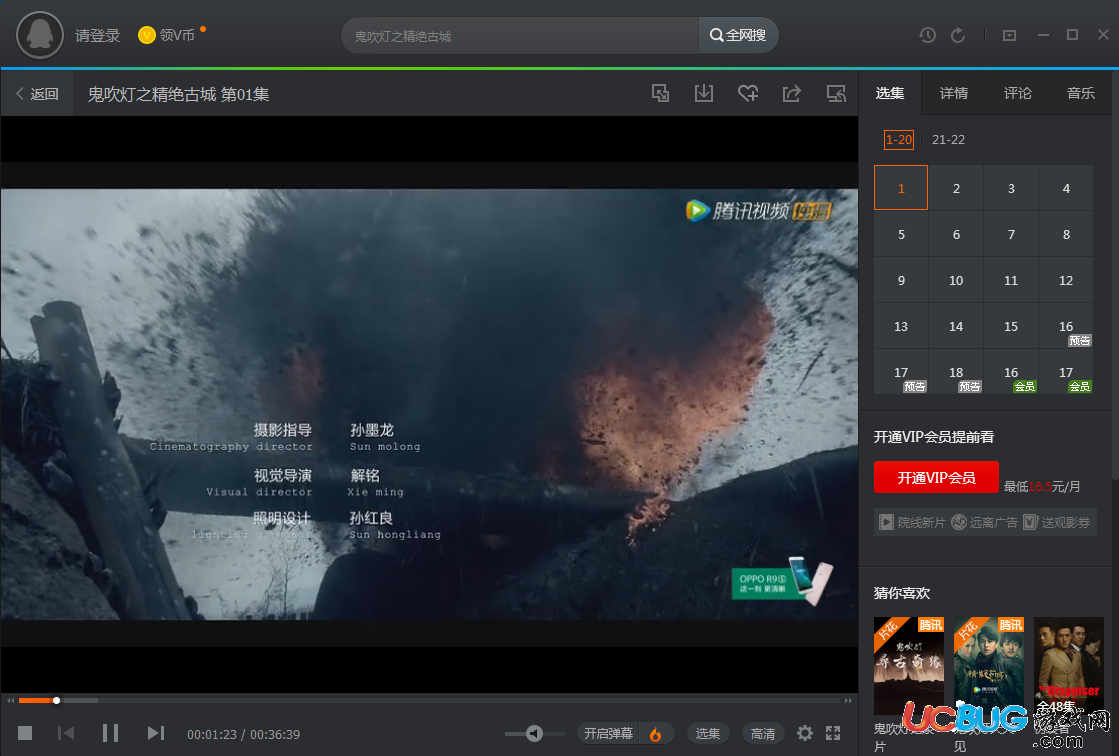Go to previous episode
The height and width of the screenshot is (756, 1119).
[66, 733]
